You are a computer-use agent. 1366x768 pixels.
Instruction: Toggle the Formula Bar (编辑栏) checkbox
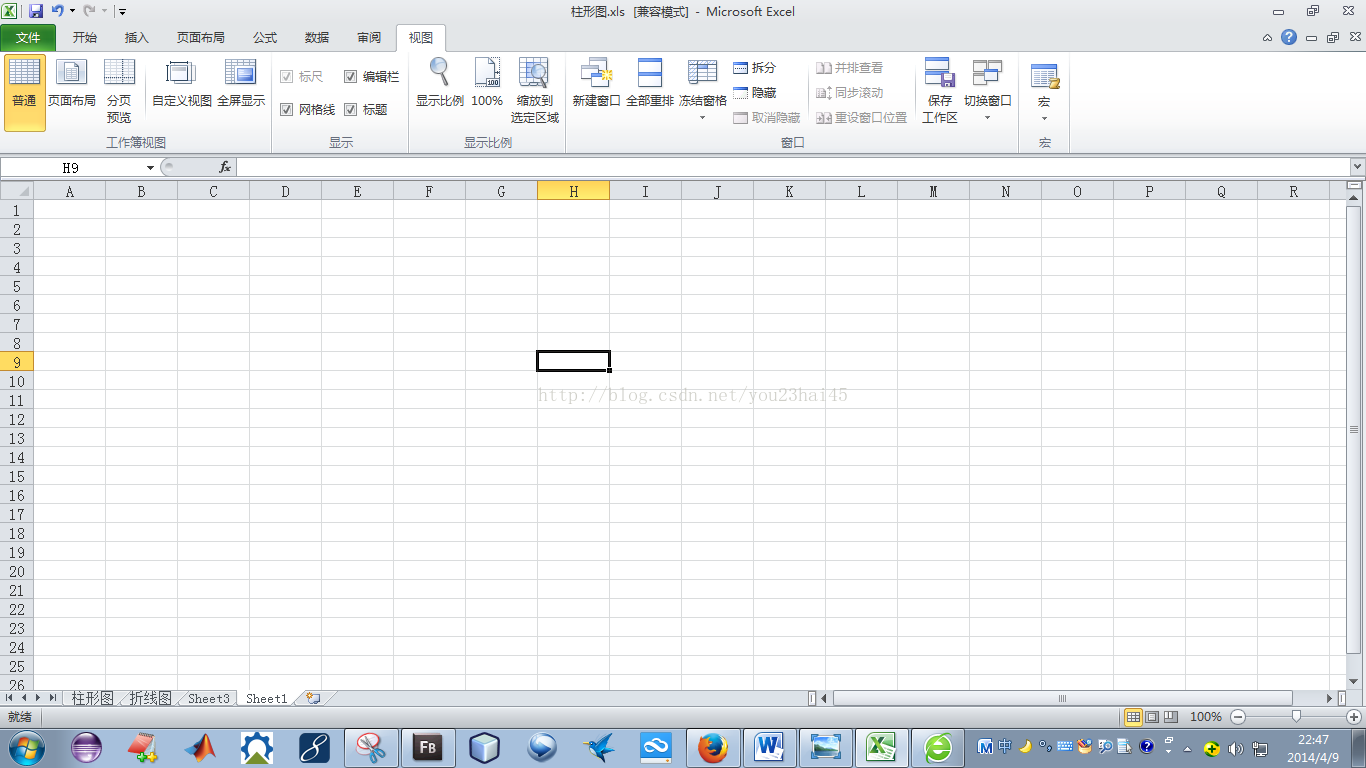point(351,77)
